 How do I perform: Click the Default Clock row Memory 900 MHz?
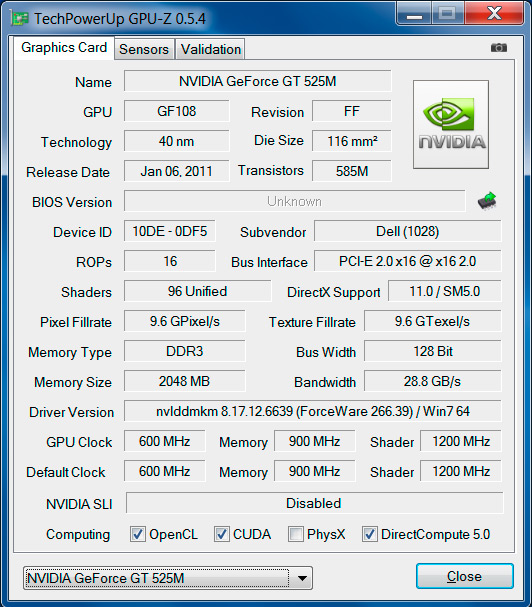coord(314,471)
